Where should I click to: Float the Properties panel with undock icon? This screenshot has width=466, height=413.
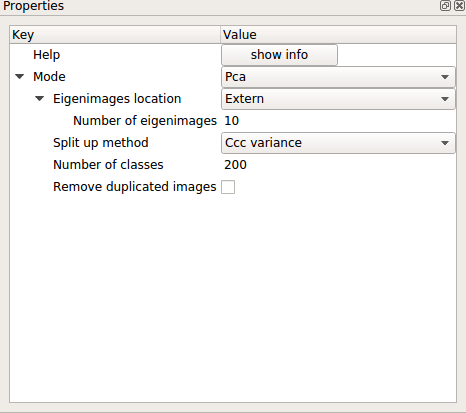445,6
